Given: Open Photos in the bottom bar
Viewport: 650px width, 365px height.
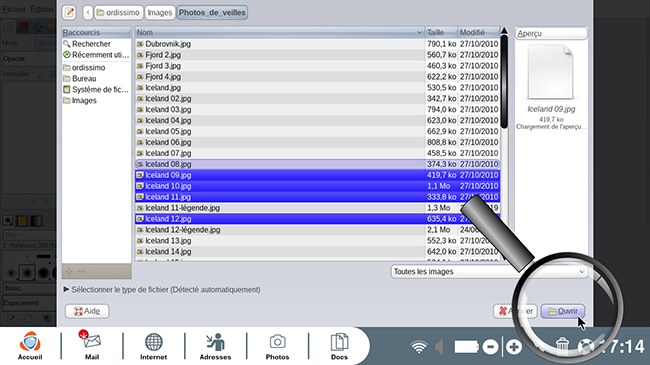Looking at the screenshot, I should [x=277, y=346].
